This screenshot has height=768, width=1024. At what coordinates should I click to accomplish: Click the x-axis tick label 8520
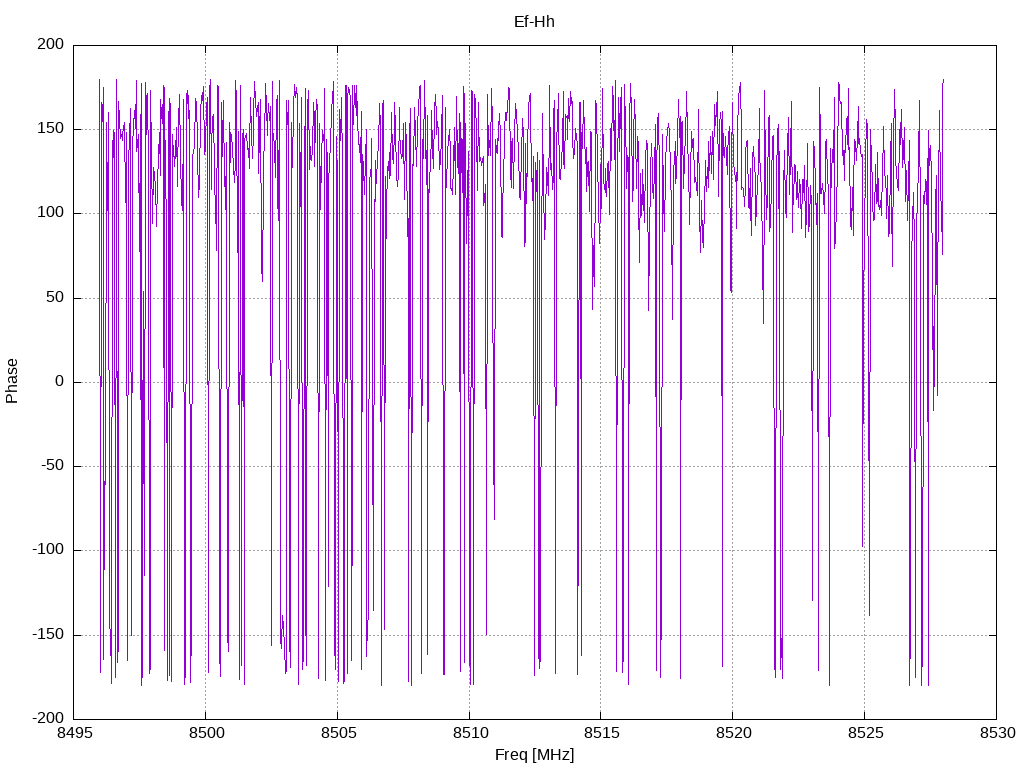click(x=733, y=733)
